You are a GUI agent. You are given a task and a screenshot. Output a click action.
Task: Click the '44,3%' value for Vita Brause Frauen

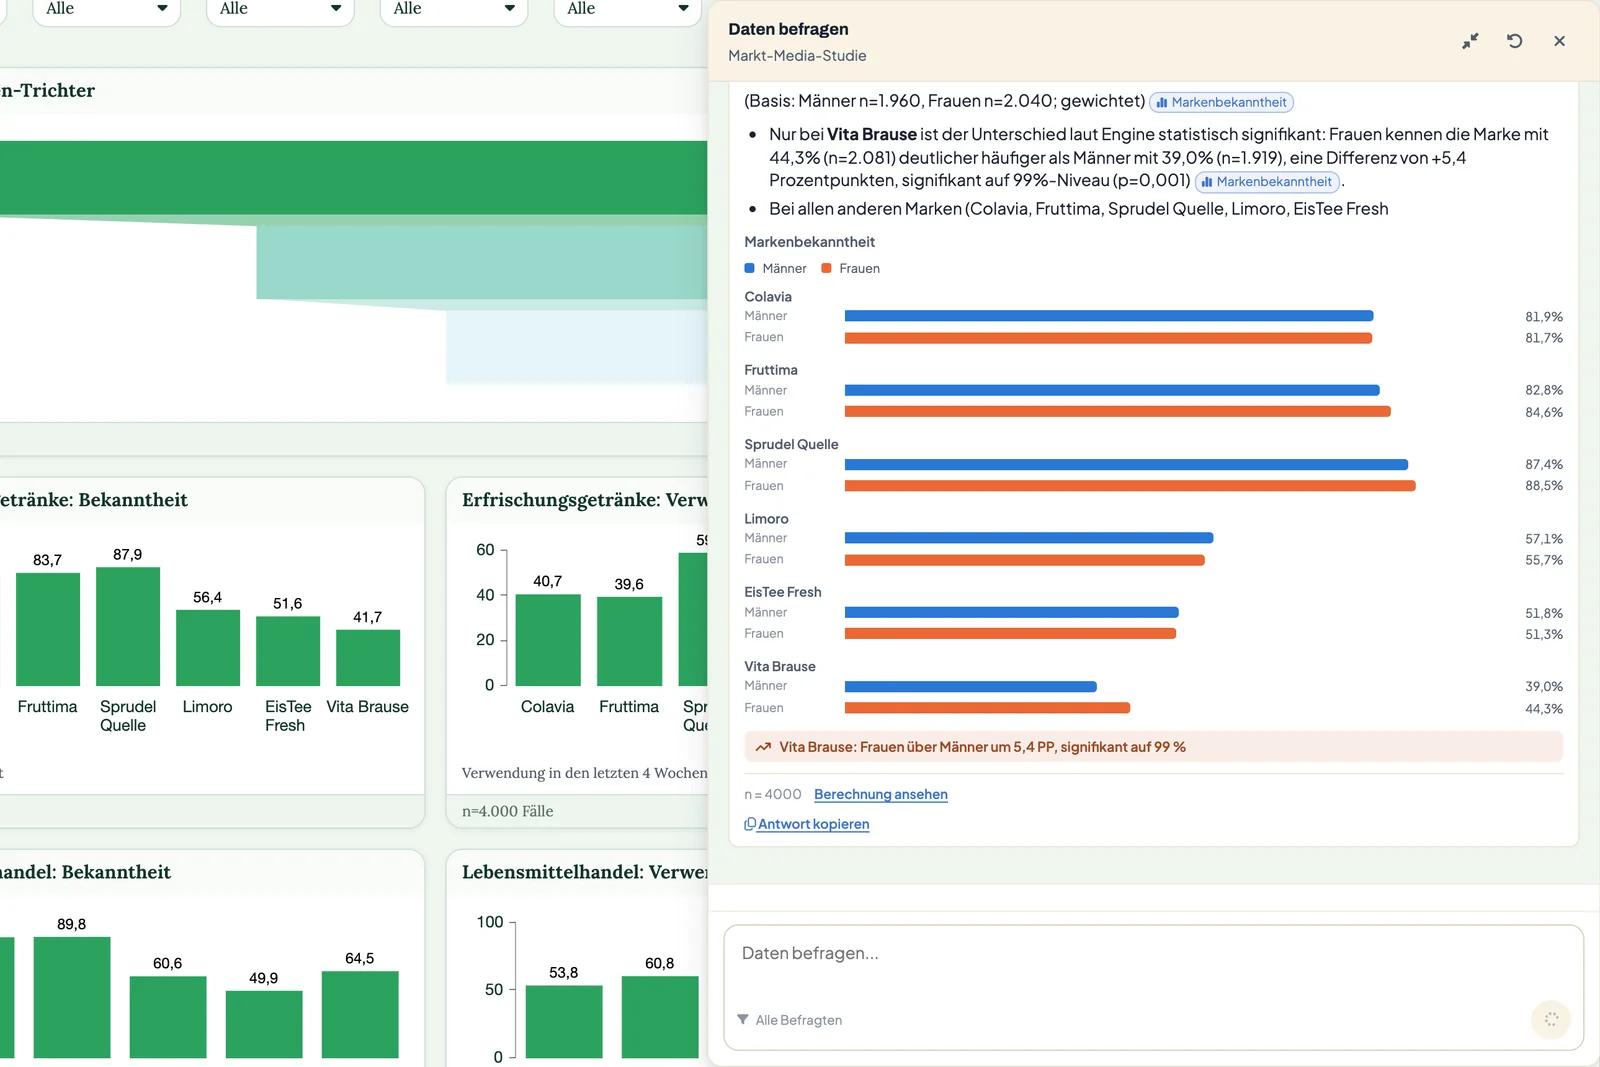click(1544, 708)
